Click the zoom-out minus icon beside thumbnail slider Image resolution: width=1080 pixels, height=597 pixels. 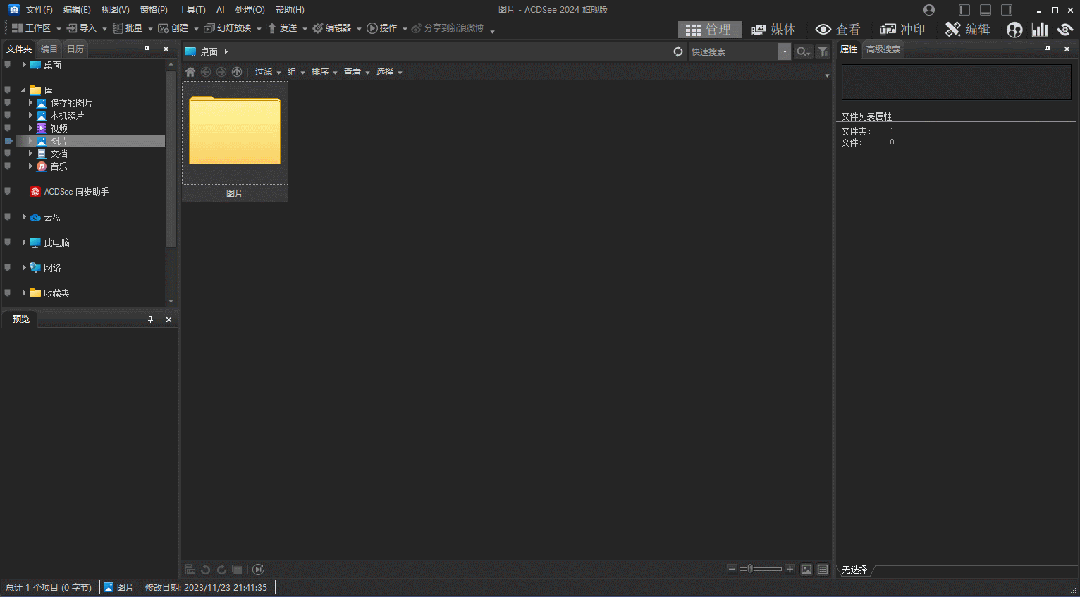pos(731,569)
